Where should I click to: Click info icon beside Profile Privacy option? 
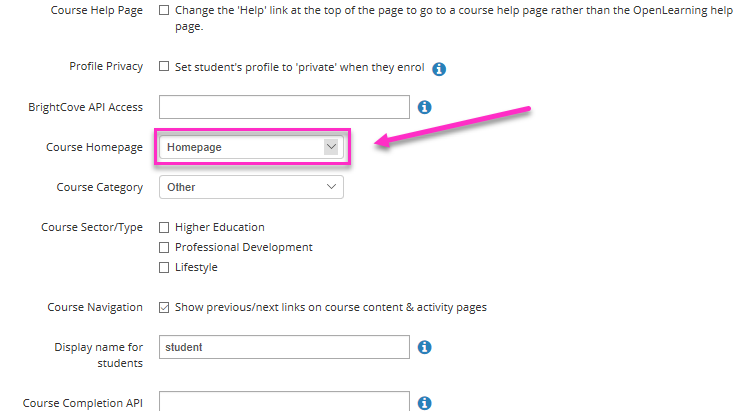tap(439, 69)
